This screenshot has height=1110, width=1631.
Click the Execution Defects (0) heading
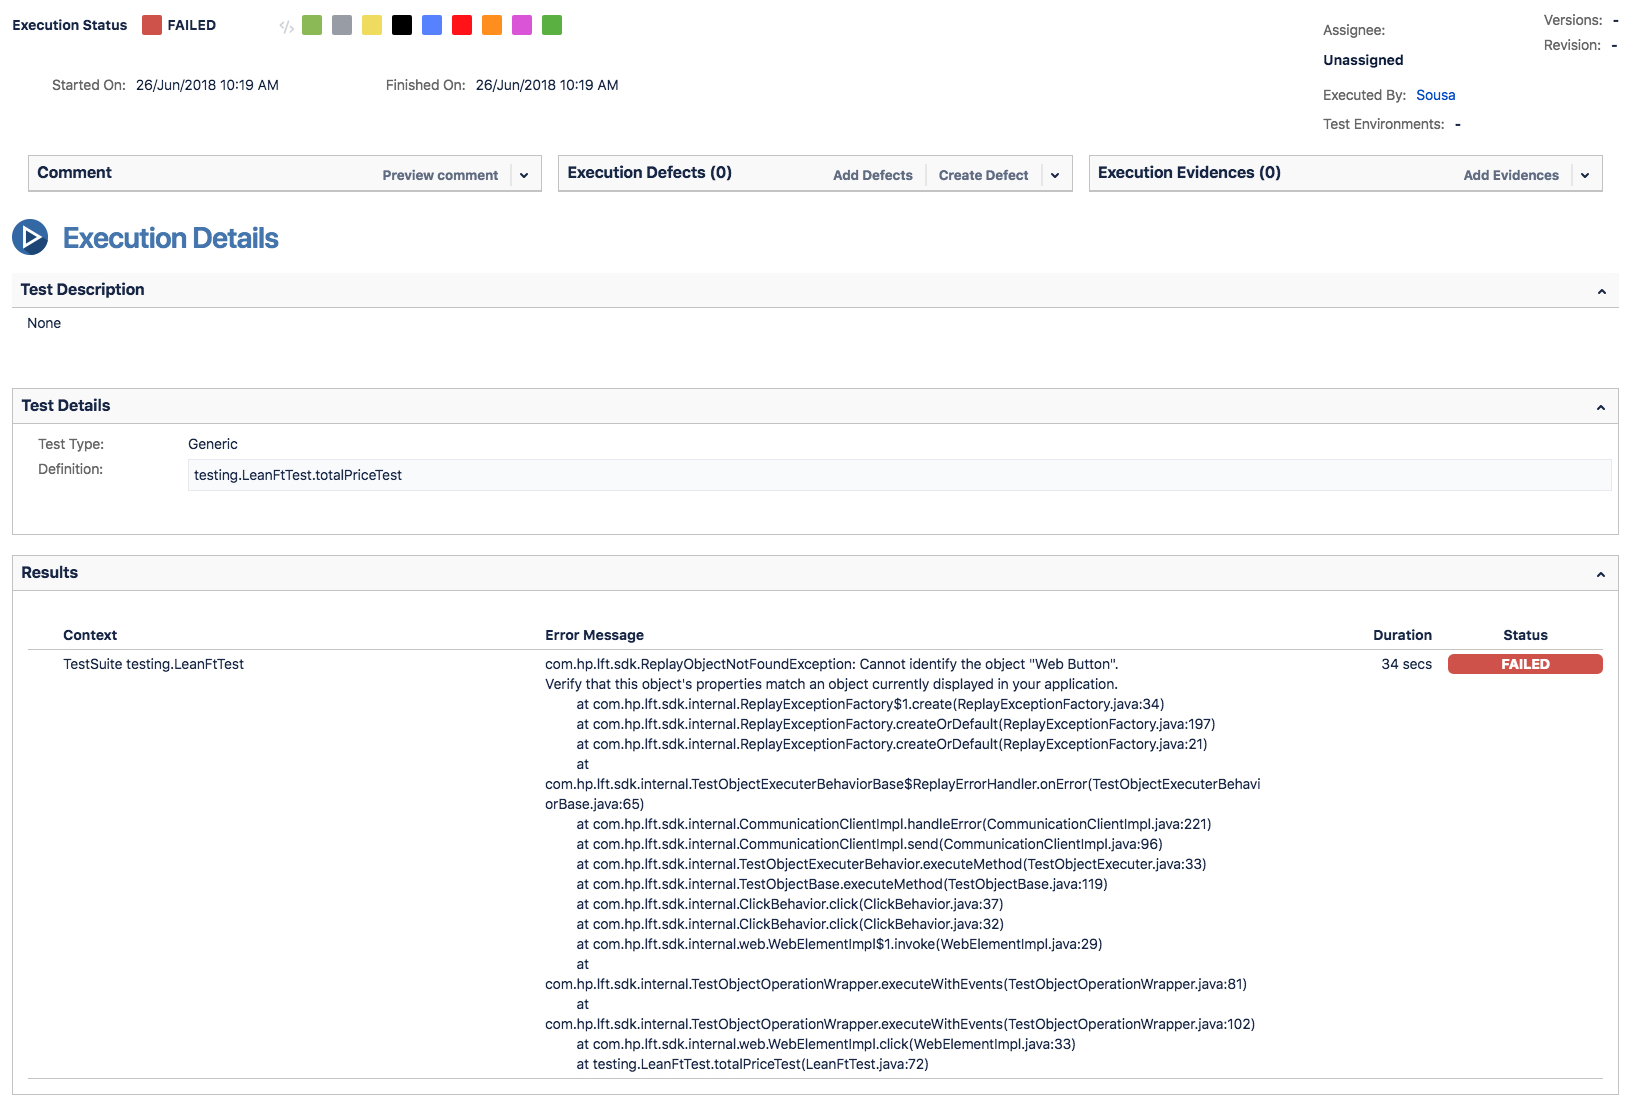point(650,172)
